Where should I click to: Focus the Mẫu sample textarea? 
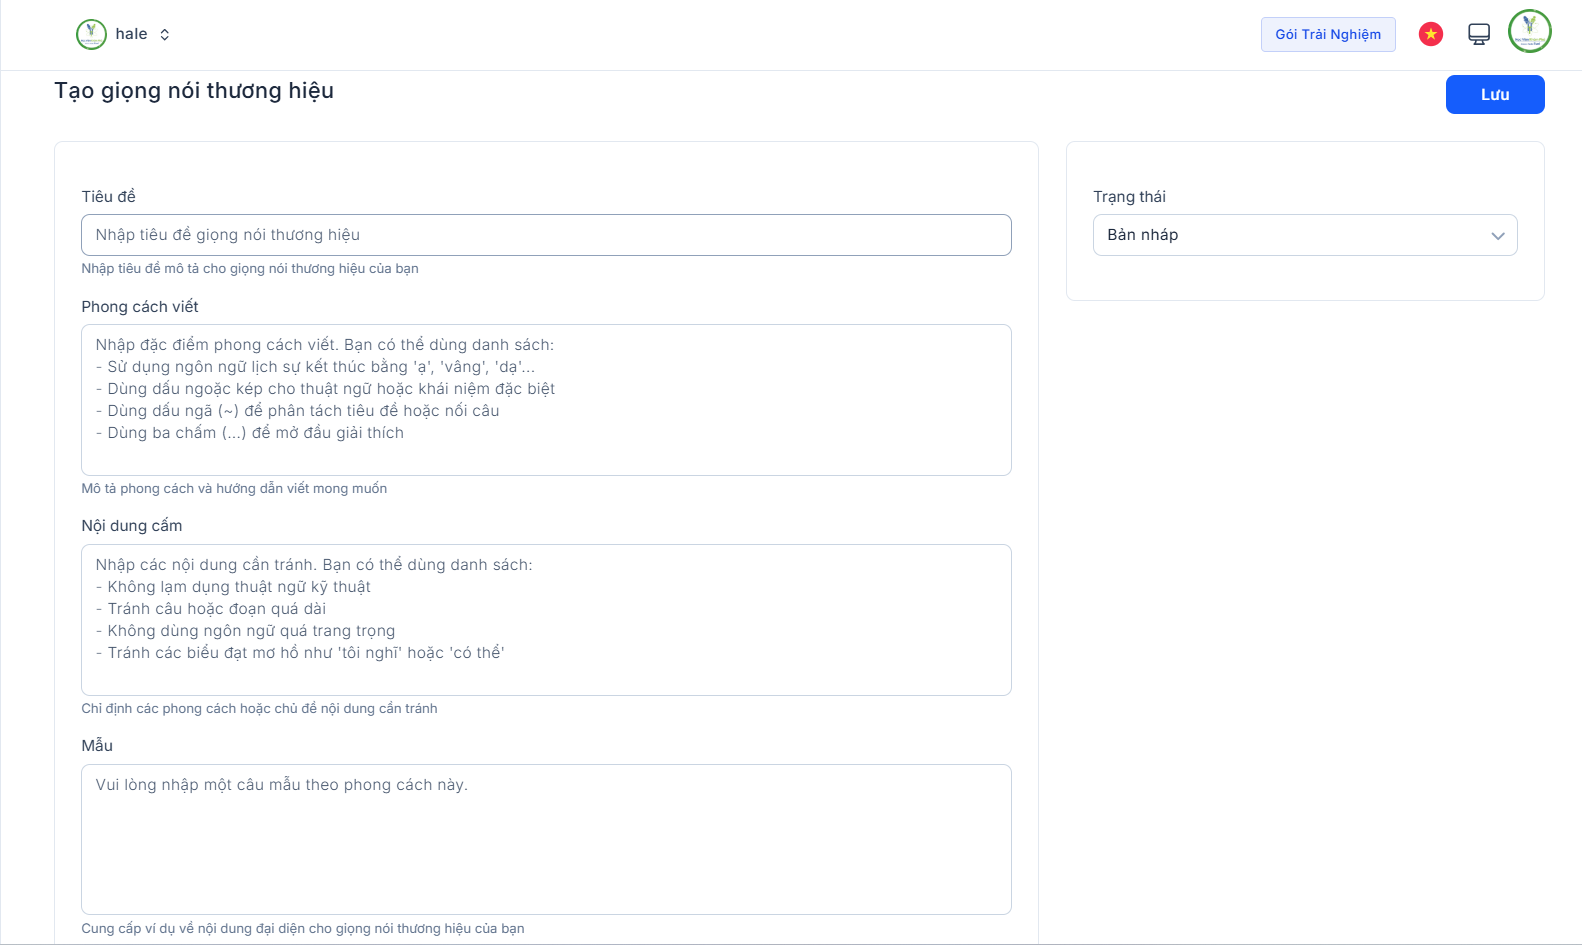coord(546,840)
